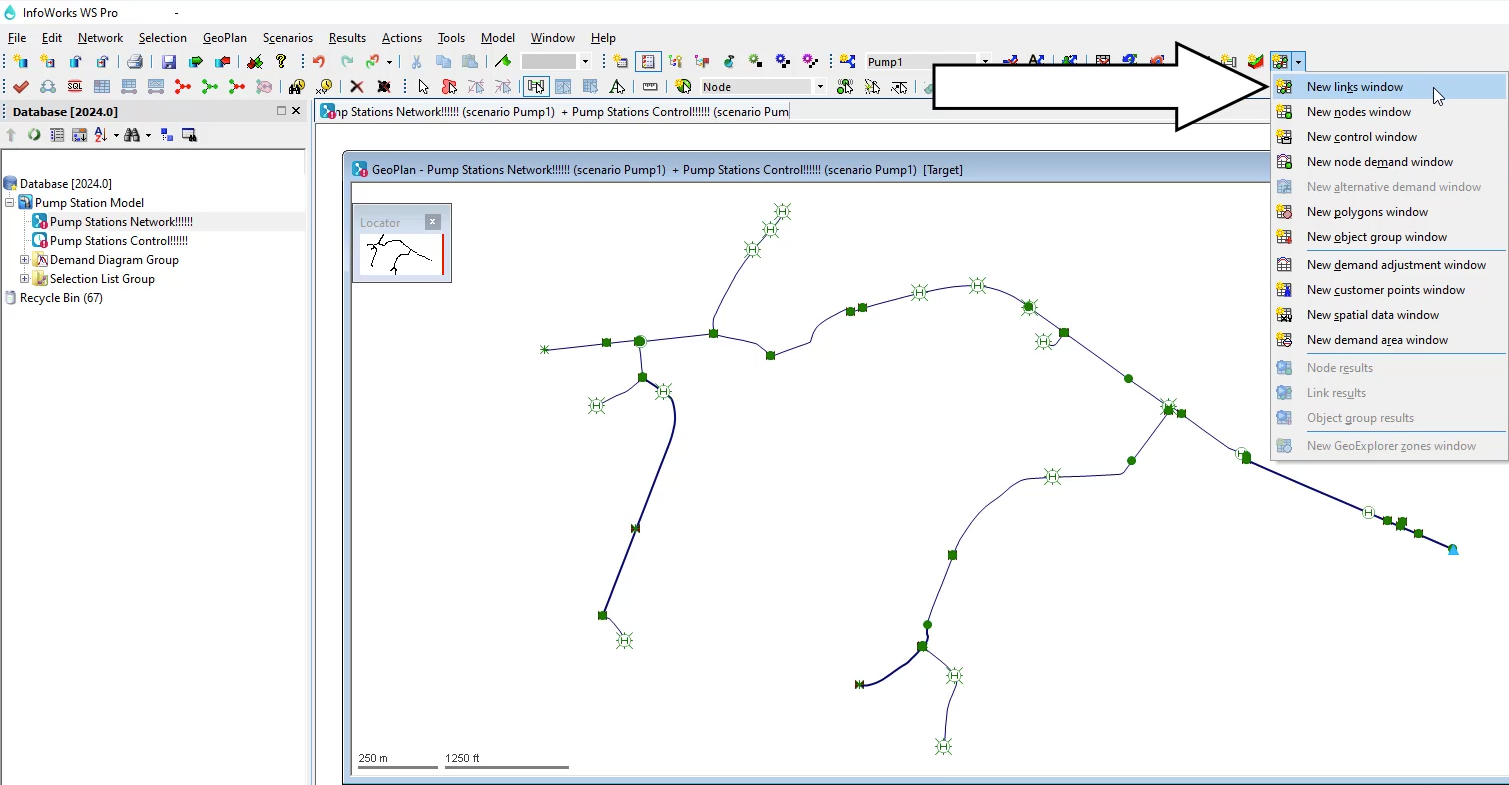Collapse the Pump Station Model tree node
This screenshot has height=785, width=1509.
tap(10, 203)
